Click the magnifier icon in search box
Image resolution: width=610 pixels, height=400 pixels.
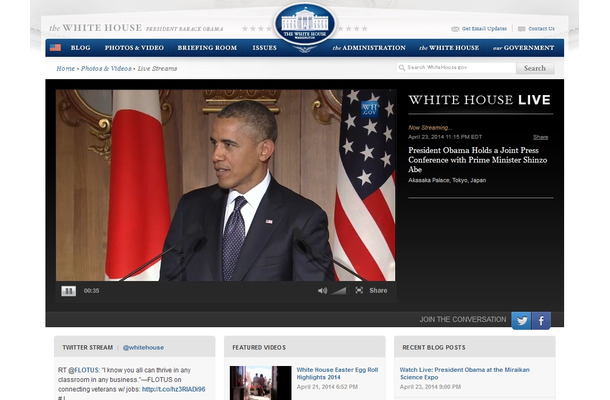(x=402, y=68)
